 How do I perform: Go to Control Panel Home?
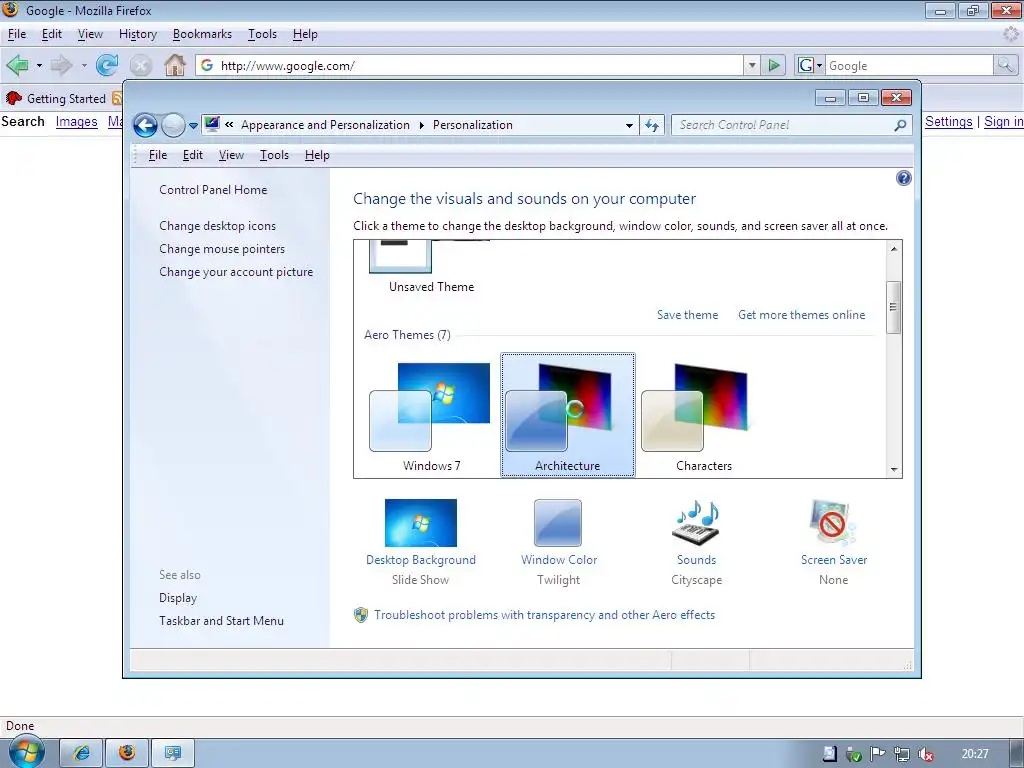tap(213, 190)
